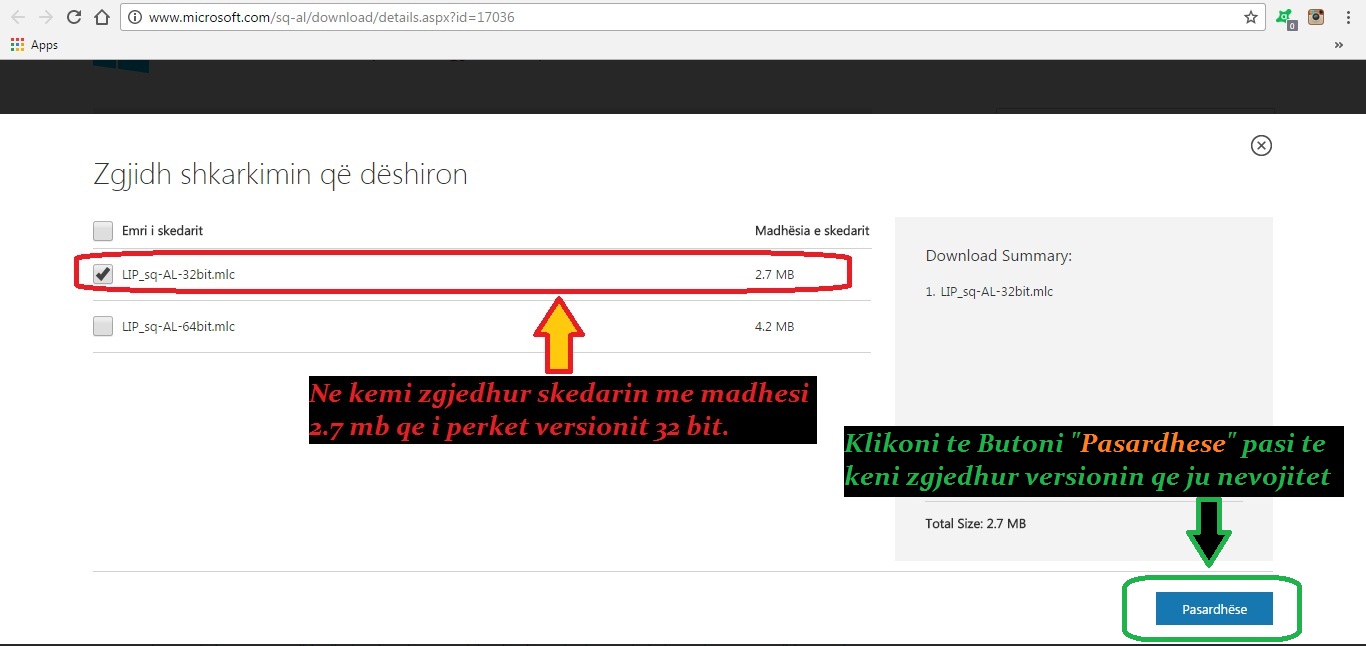This screenshot has height=646, width=1366.
Task: Reload the Microsoft download page
Action: 74,17
